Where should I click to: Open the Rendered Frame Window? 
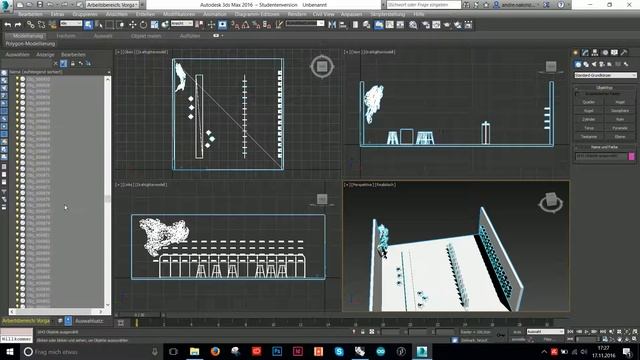coord(436,25)
